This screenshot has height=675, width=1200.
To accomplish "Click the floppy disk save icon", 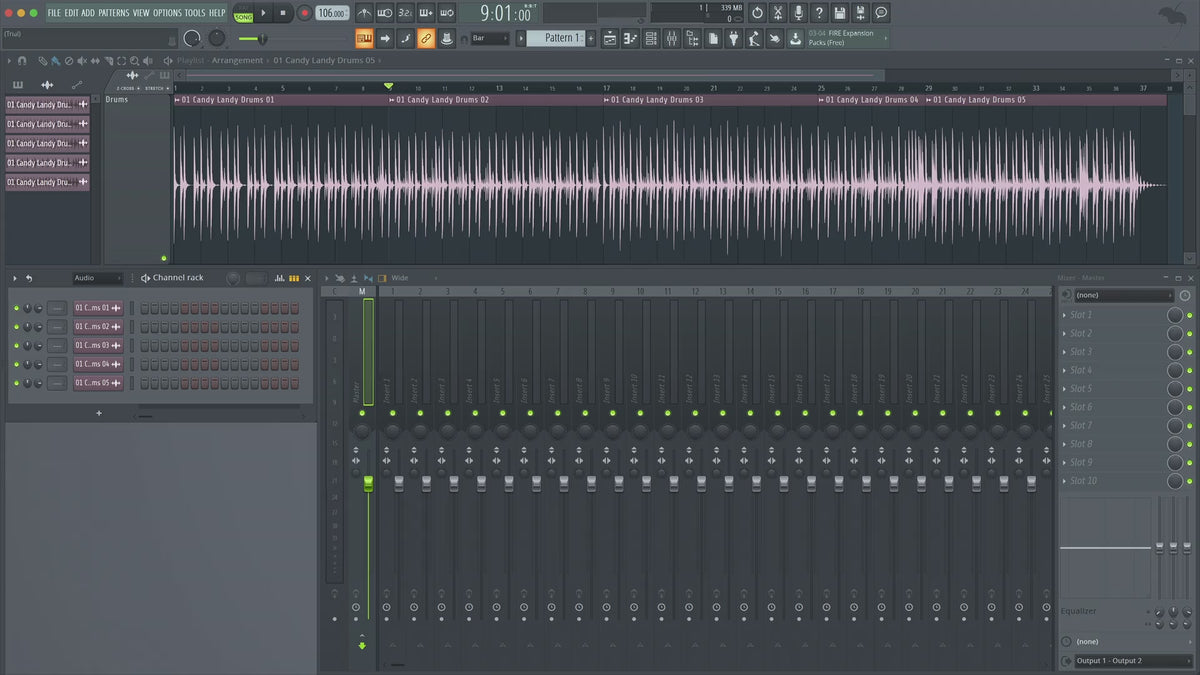I will click(x=839, y=13).
